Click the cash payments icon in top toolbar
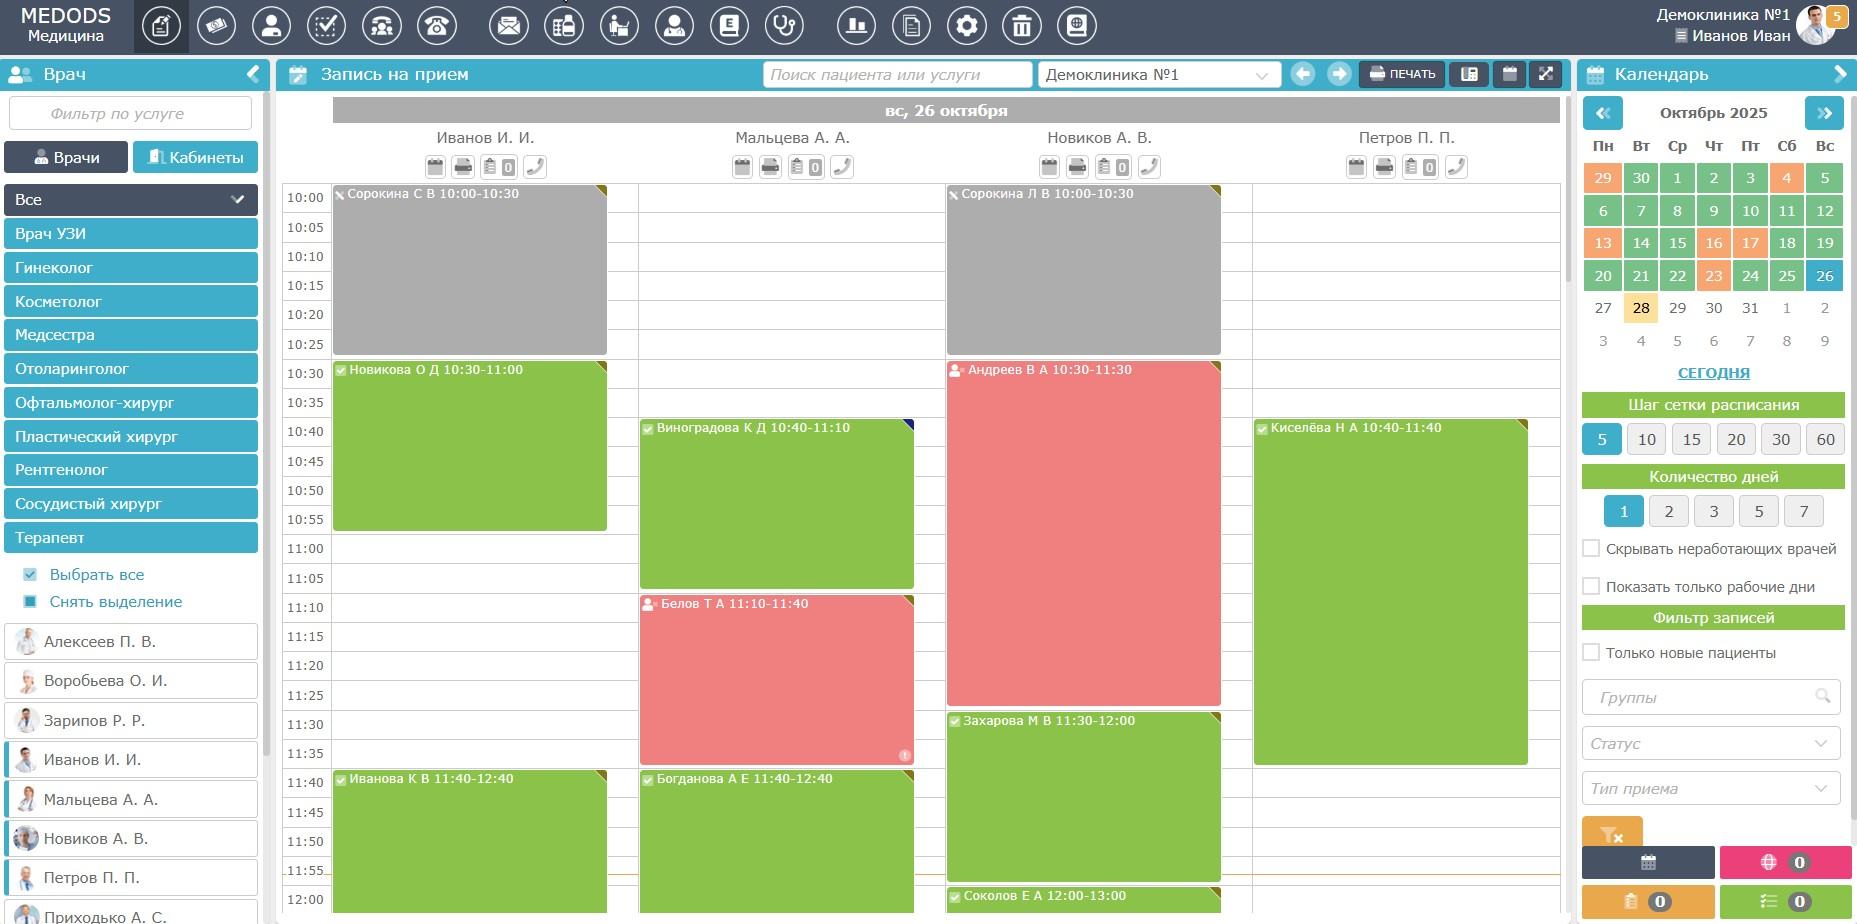 216,26
